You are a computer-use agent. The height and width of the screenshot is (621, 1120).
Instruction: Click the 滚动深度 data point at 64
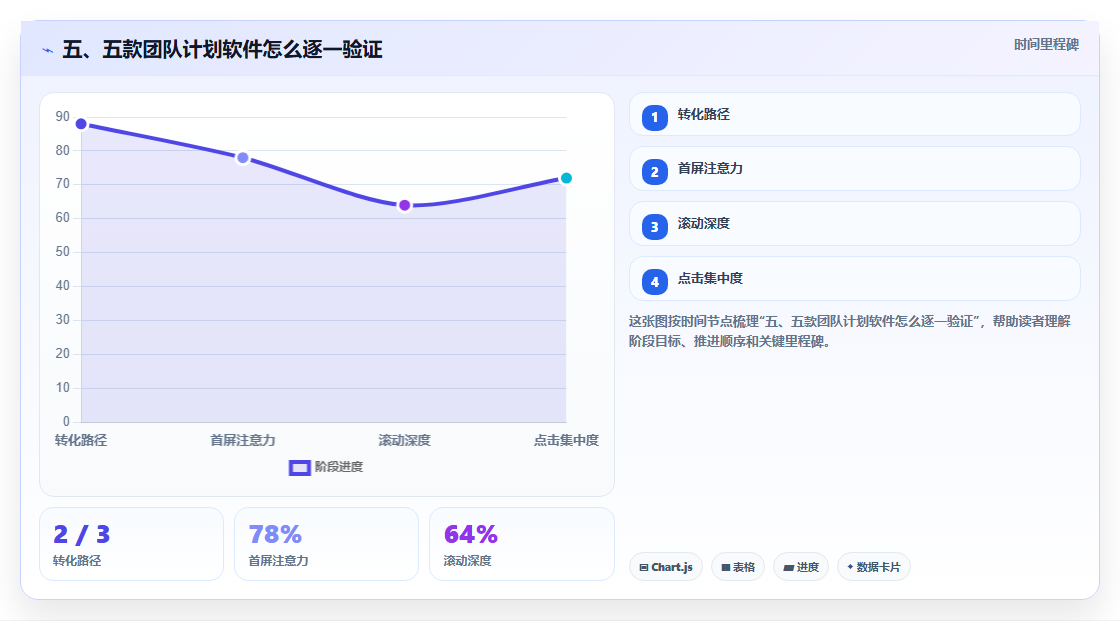point(404,206)
